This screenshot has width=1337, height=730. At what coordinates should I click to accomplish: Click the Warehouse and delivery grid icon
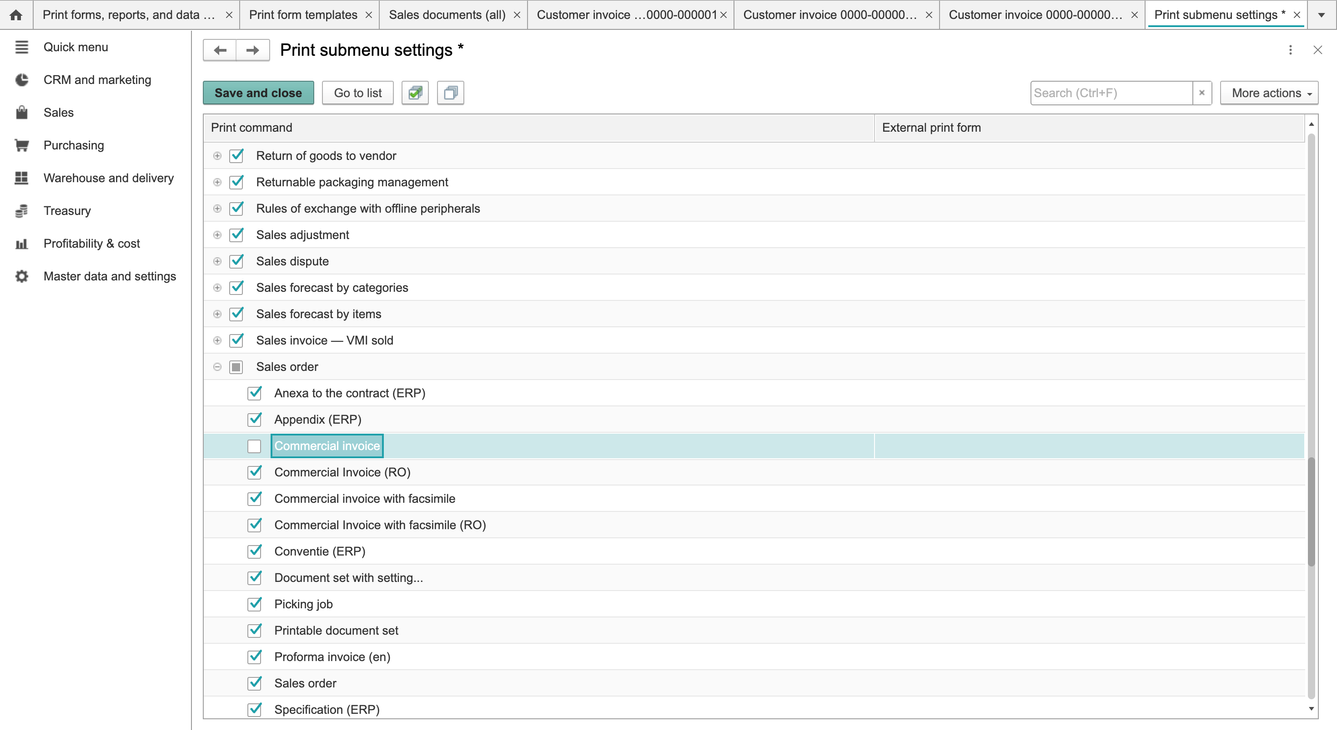point(21,178)
